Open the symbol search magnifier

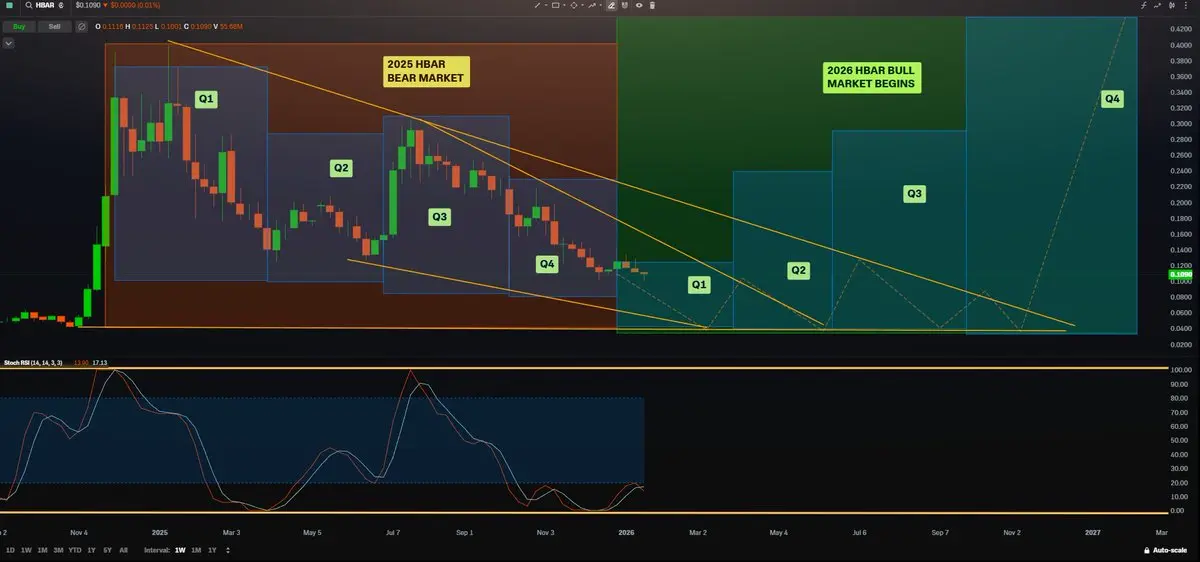click(x=29, y=5)
